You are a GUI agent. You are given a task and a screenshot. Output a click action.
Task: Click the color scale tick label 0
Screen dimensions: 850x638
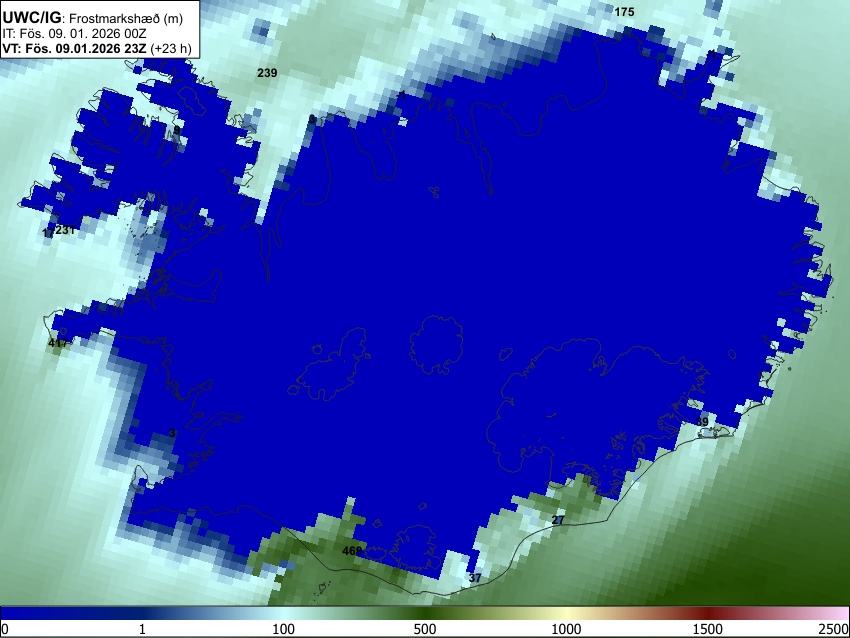click(5, 629)
